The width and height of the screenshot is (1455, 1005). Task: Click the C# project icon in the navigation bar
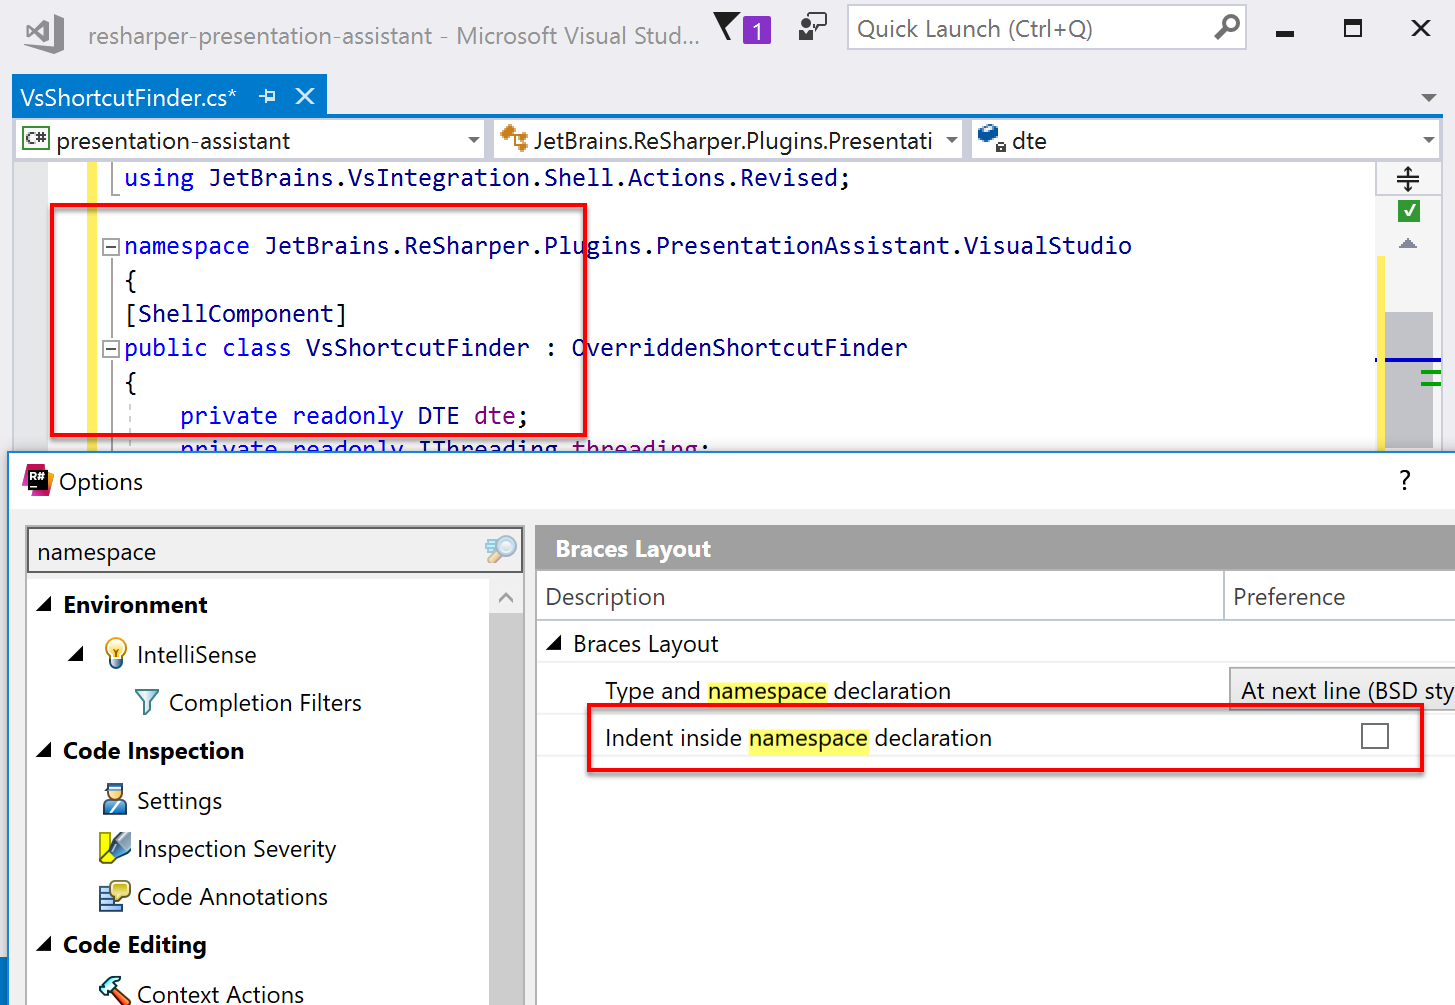35,139
